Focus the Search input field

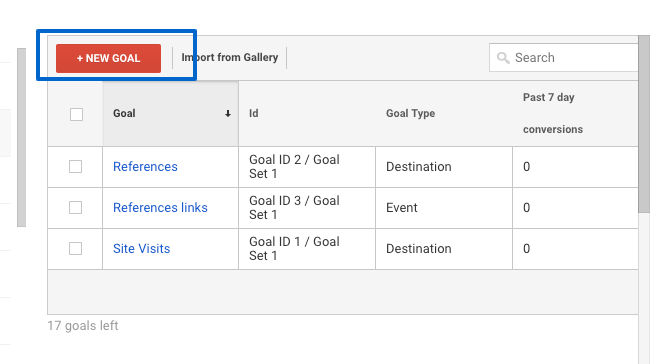click(564, 58)
